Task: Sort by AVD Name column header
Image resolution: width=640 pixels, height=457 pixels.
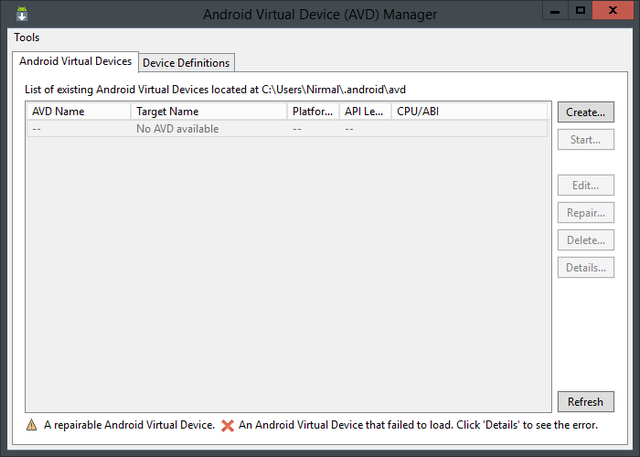Action: click(x=79, y=111)
